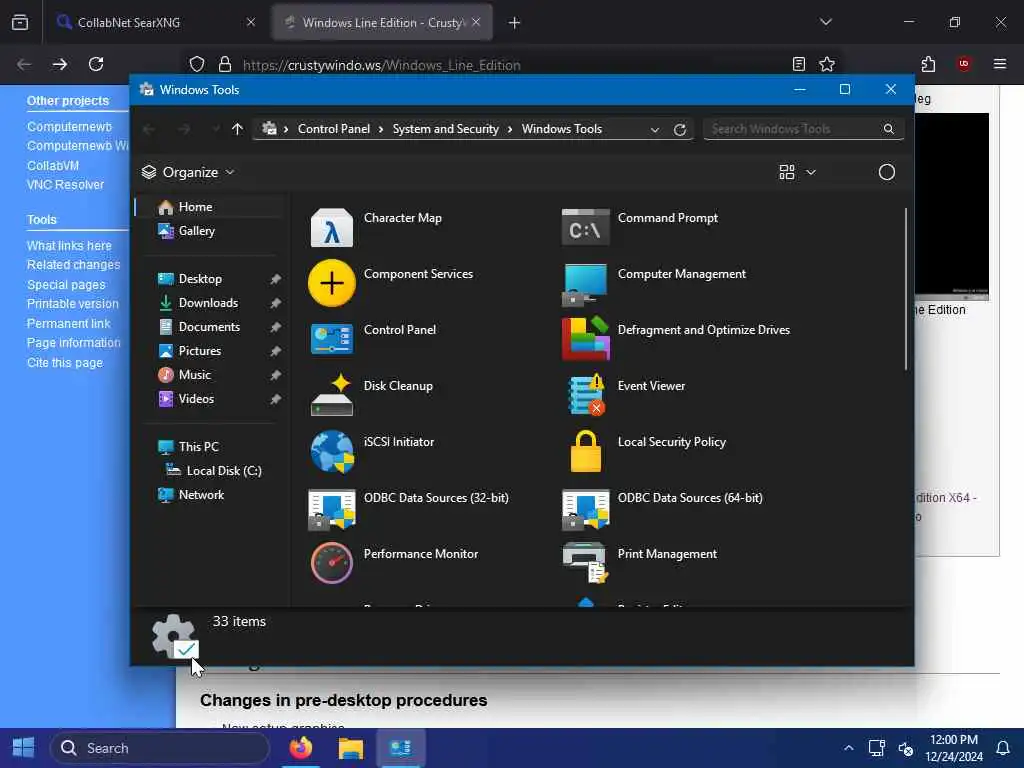The height and width of the screenshot is (768, 1024).
Task: Click the Refresh icon in address bar
Action: click(x=680, y=129)
